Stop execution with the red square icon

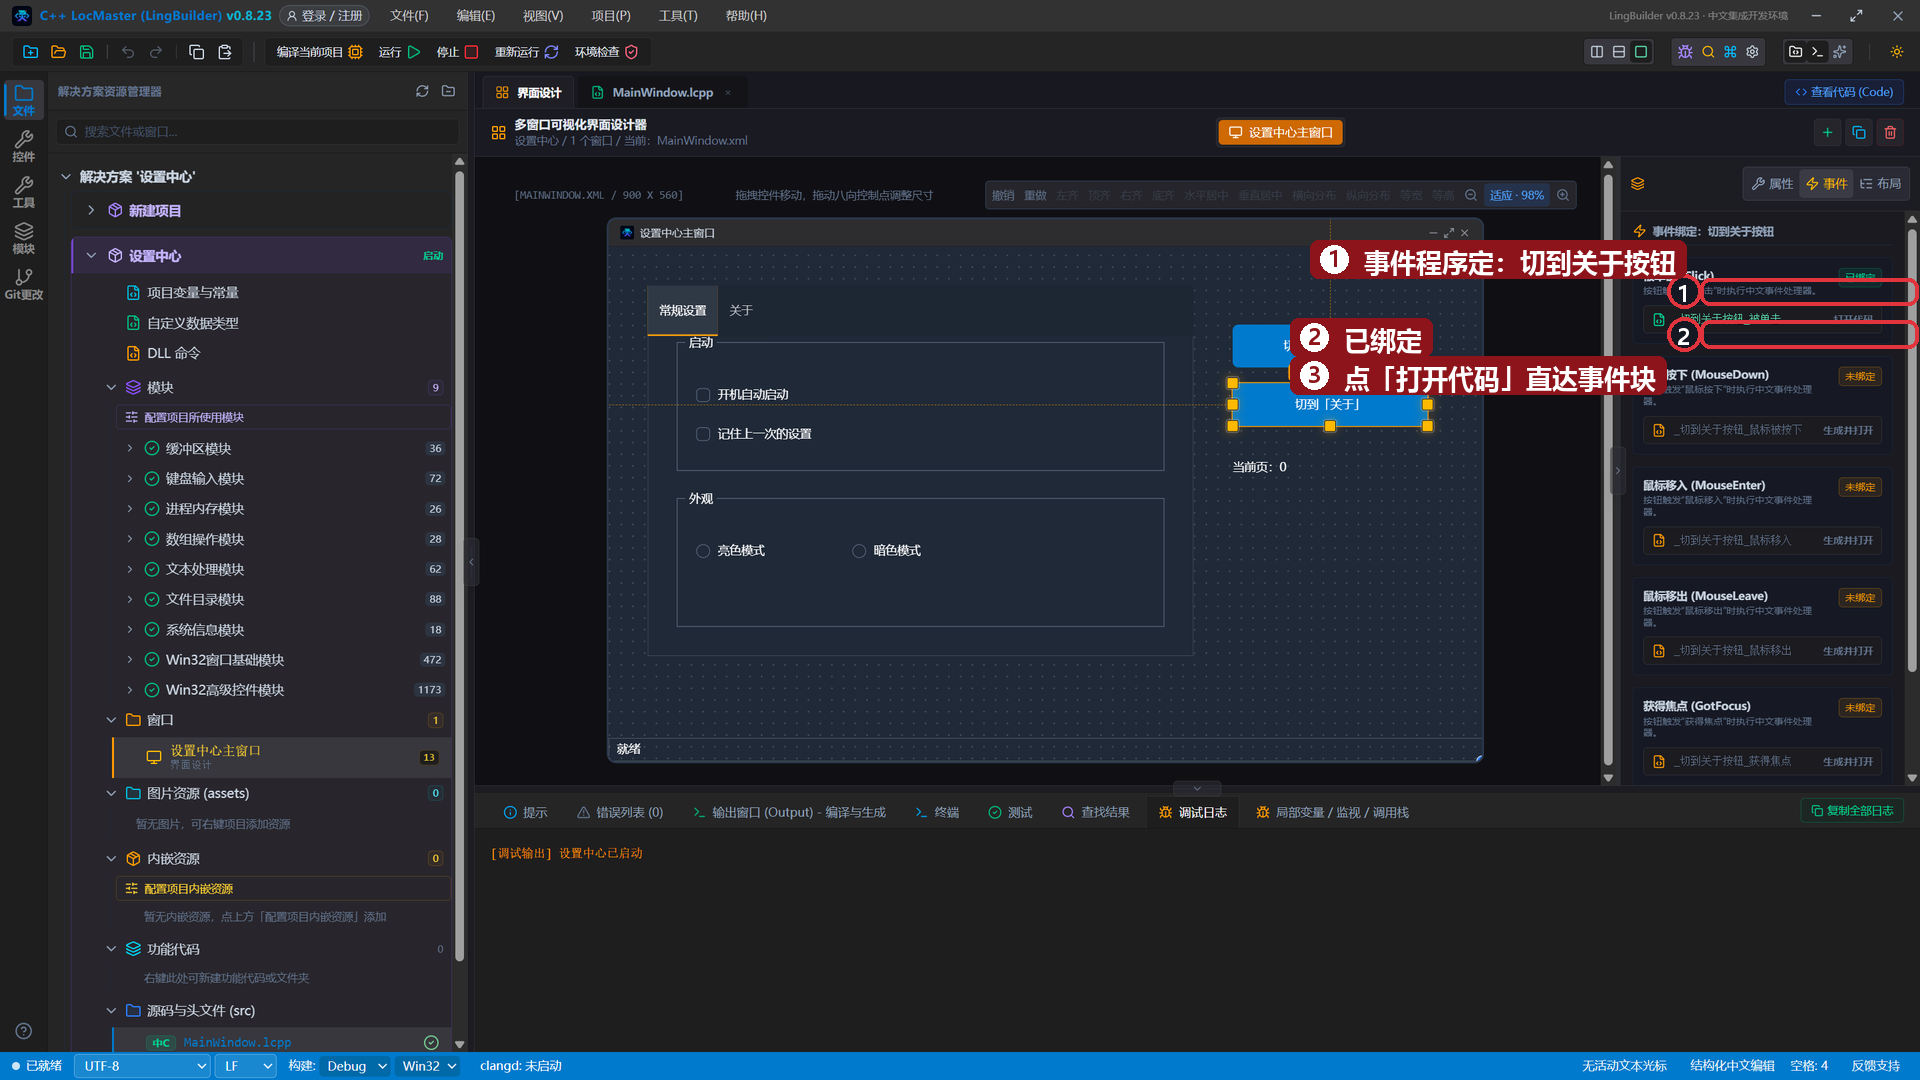point(471,52)
